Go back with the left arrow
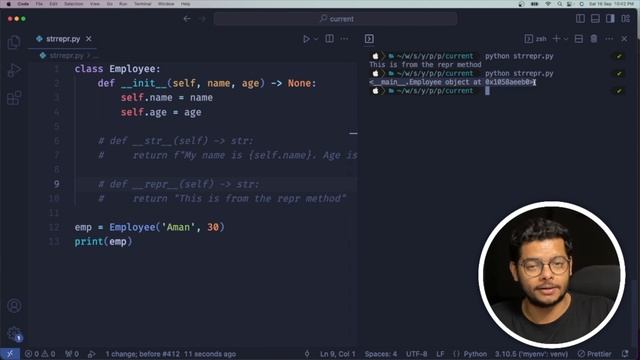 click(x=187, y=19)
